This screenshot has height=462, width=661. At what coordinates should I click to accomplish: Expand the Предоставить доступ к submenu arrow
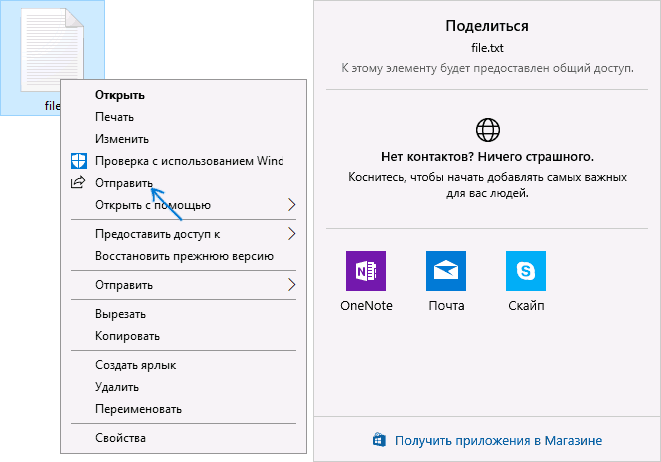click(x=291, y=234)
